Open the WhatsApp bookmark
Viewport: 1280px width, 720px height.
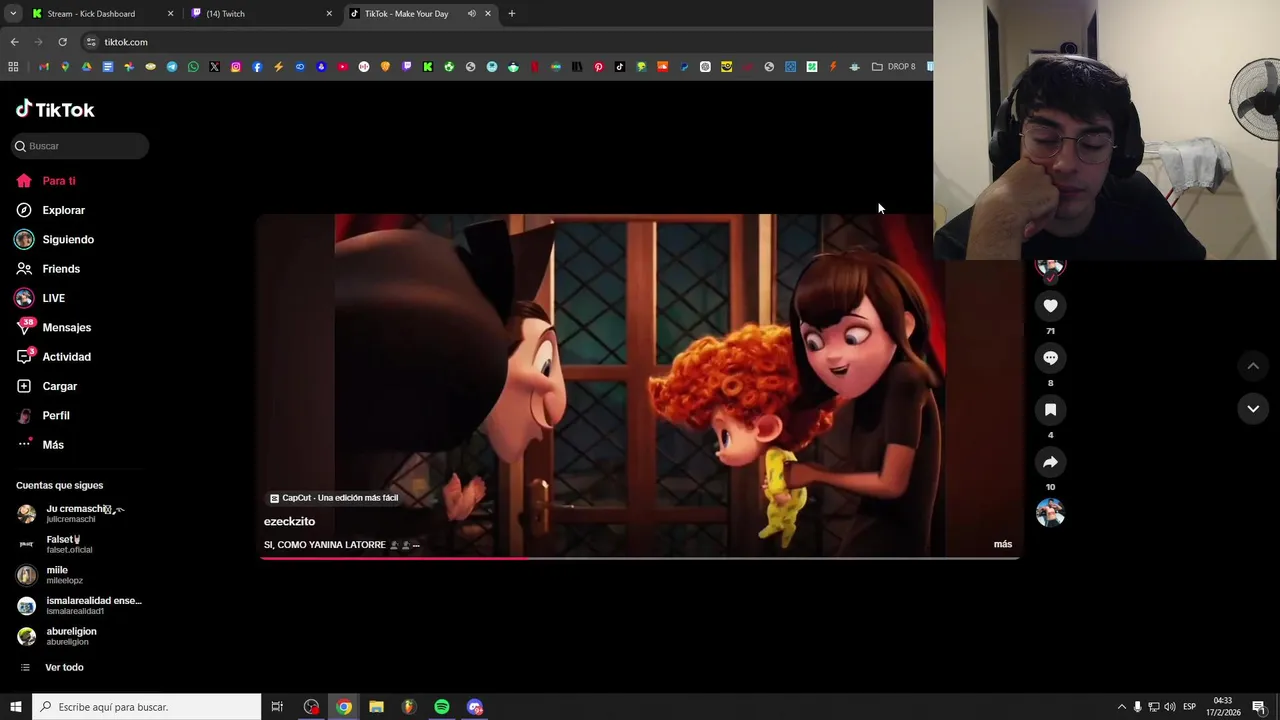click(x=193, y=67)
